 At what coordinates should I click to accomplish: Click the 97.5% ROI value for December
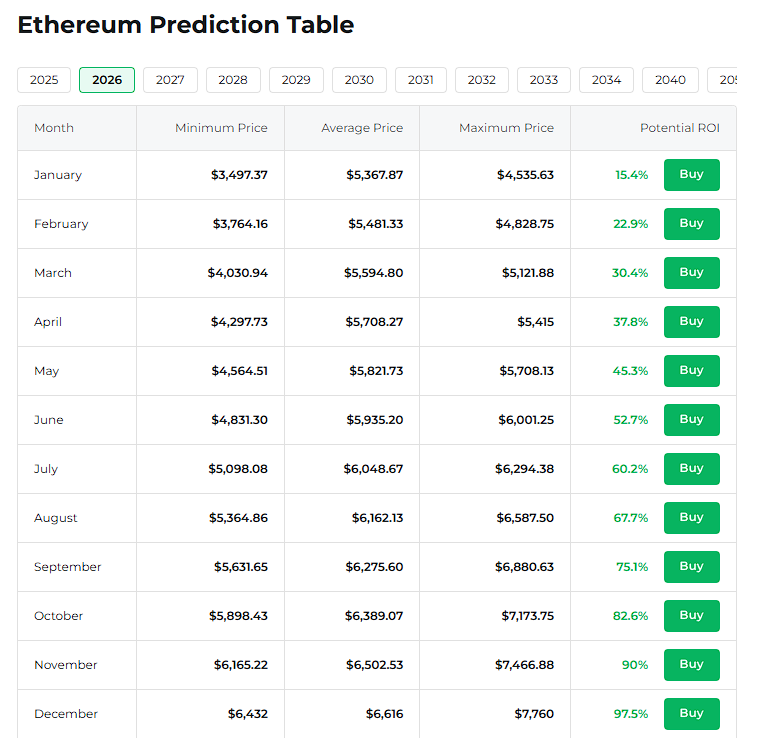click(631, 714)
